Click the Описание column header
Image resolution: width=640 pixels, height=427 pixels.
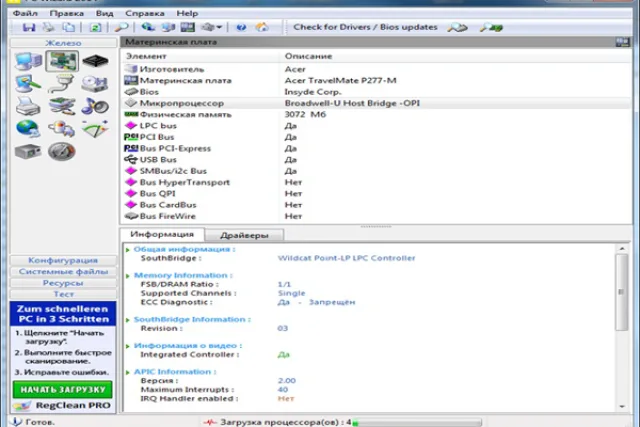pos(456,56)
